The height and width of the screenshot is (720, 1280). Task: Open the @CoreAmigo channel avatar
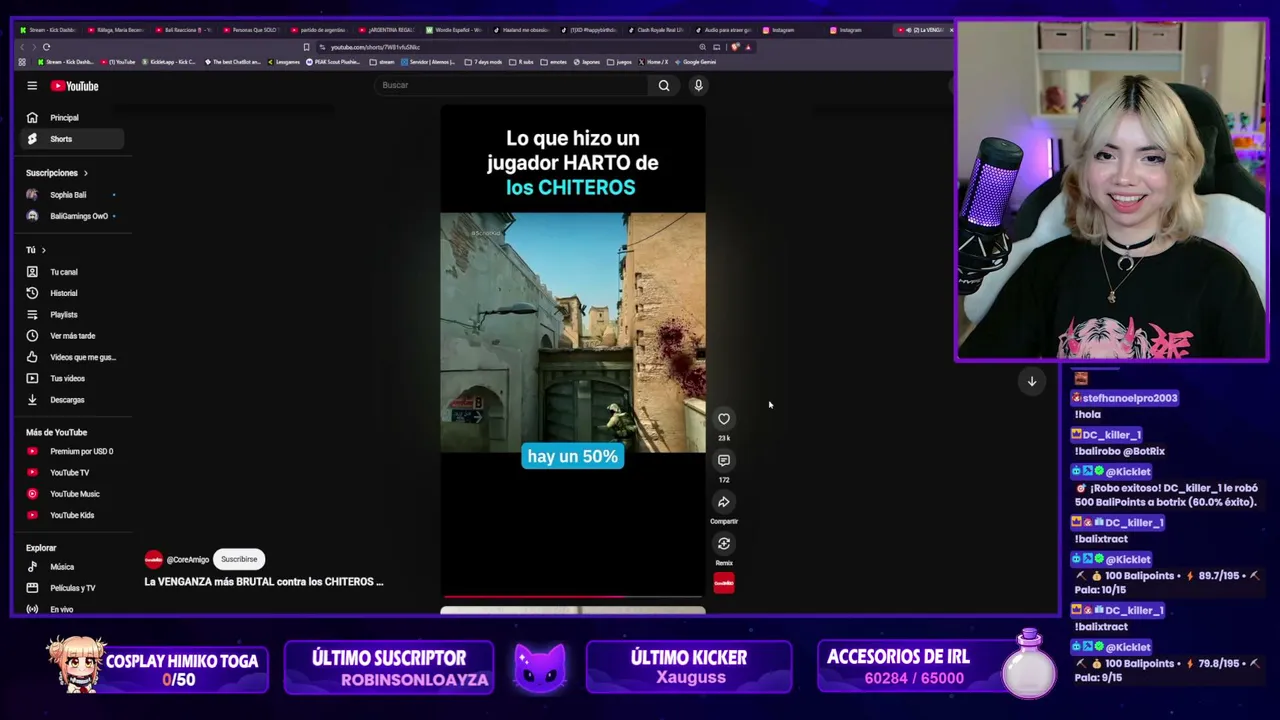click(153, 559)
